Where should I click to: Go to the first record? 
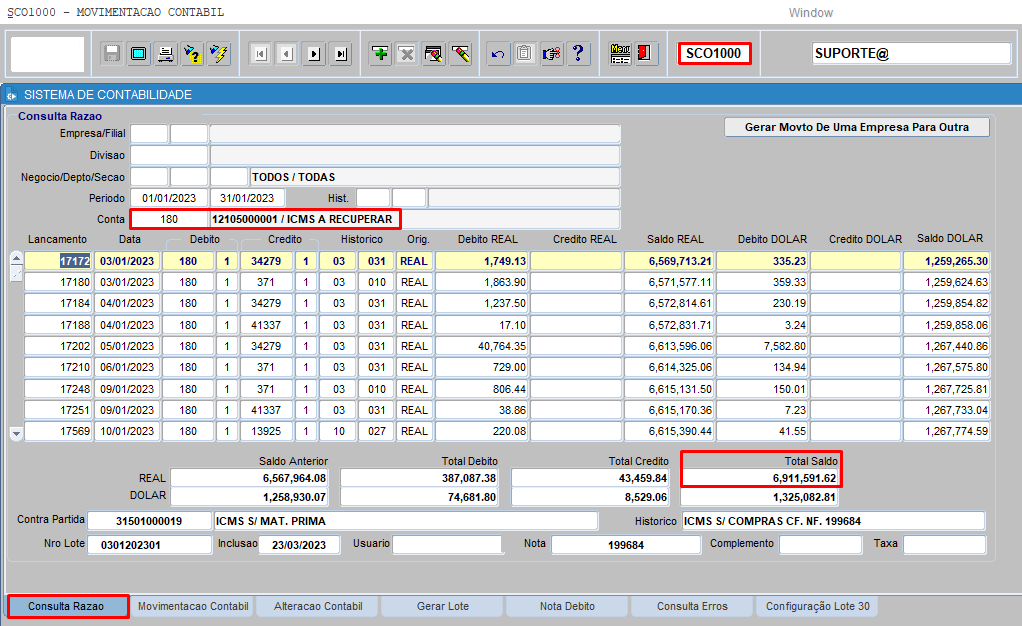pyautogui.click(x=261, y=53)
